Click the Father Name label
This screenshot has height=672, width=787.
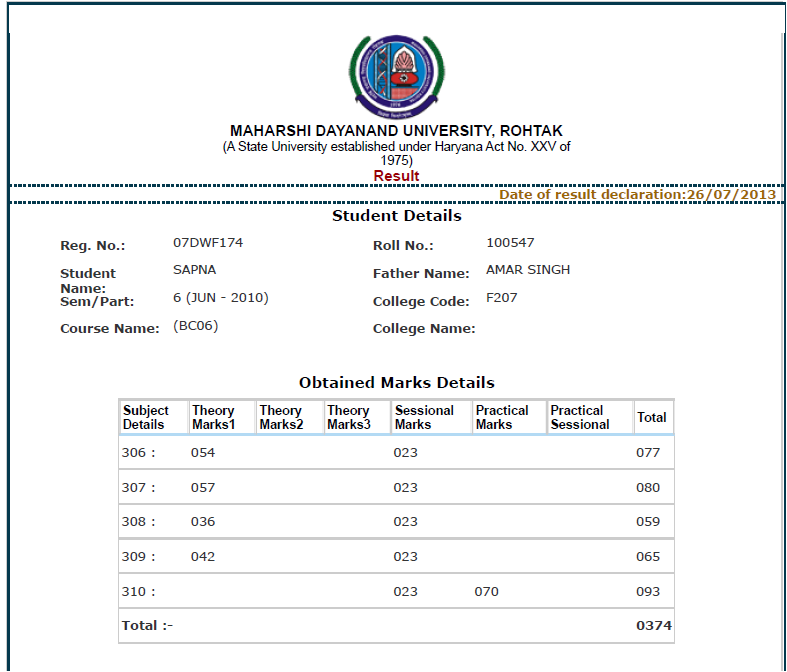click(x=421, y=274)
